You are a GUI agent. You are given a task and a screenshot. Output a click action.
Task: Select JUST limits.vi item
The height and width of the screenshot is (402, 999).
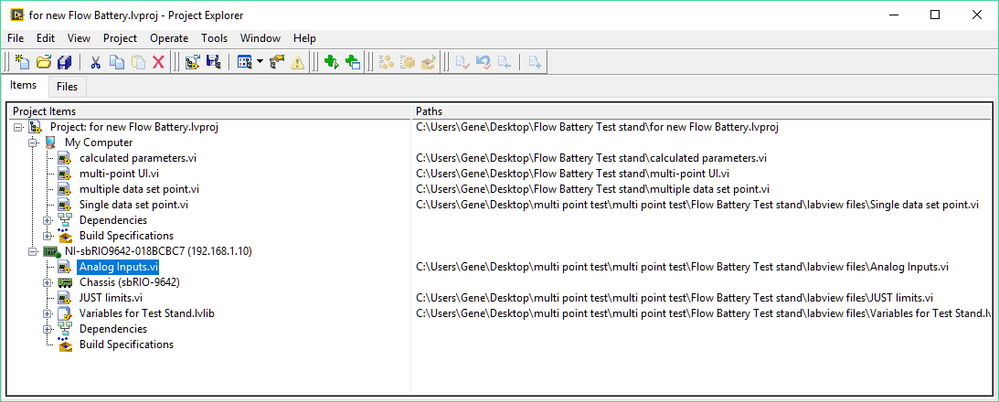pyautogui.click(x=110, y=298)
